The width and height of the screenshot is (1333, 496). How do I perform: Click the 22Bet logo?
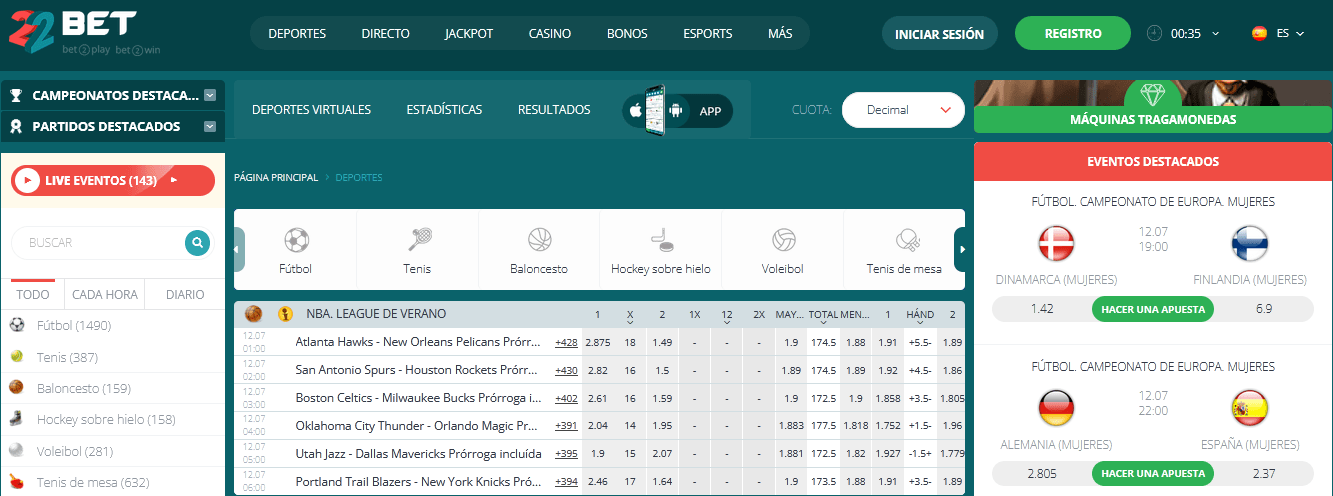tap(72, 33)
